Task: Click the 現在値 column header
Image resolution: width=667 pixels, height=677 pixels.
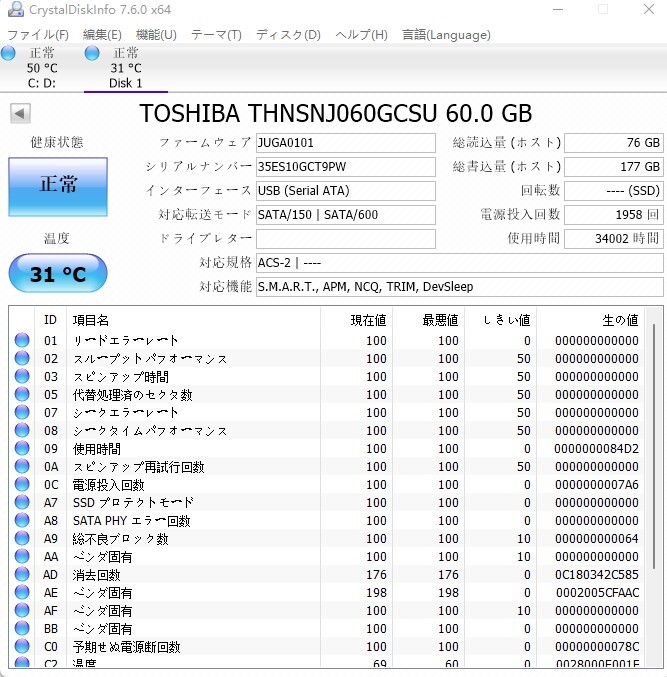Action: point(356,320)
